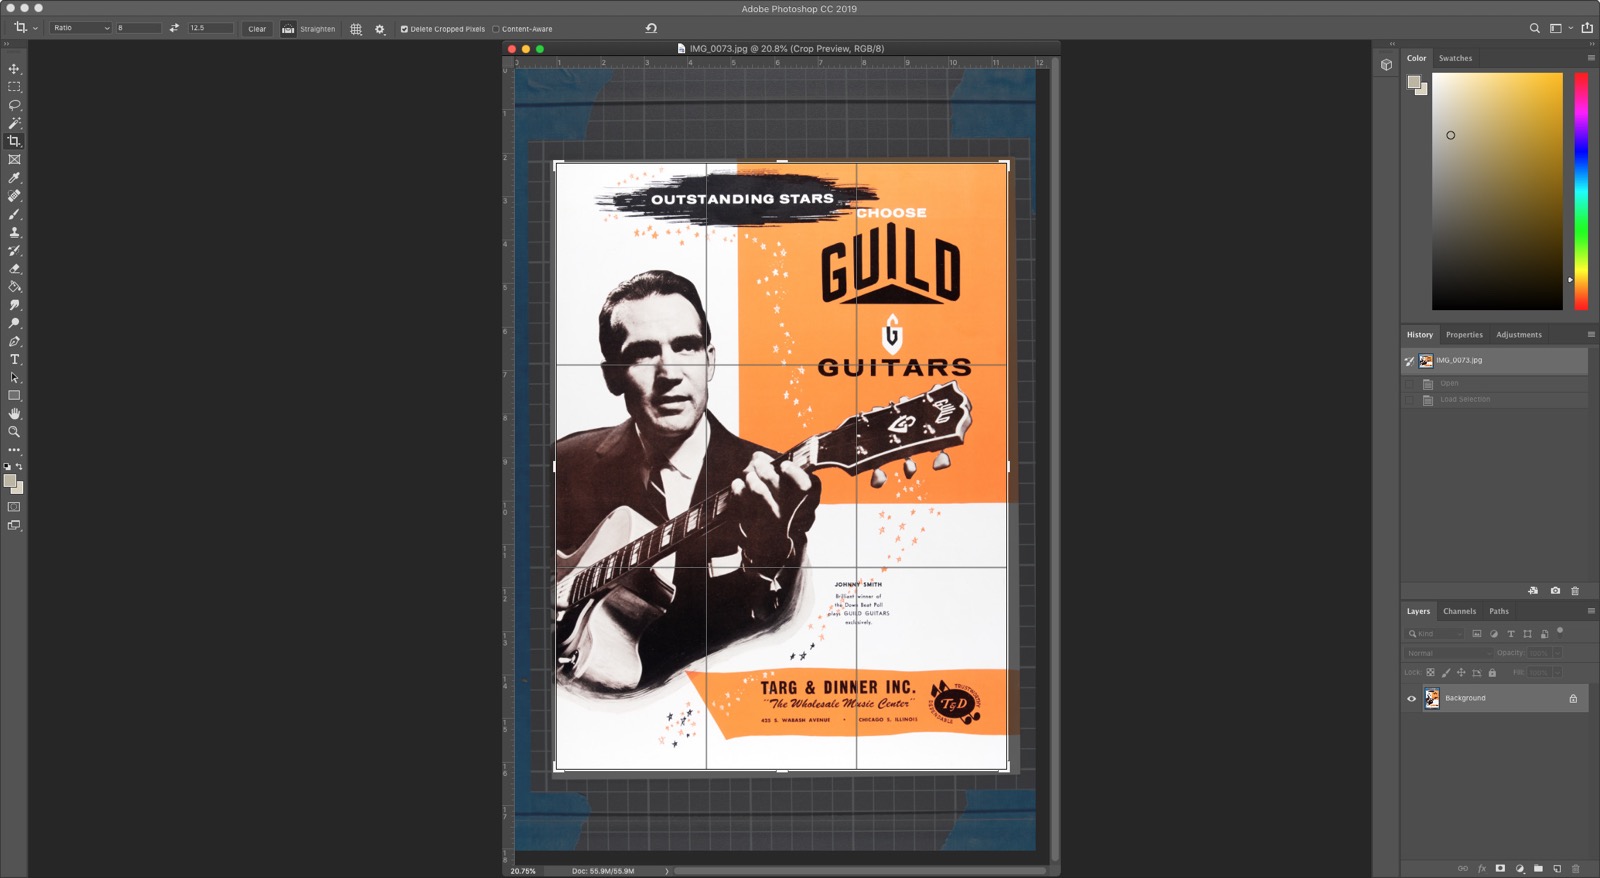Image resolution: width=1600 pixels, height=878 pixels.
Task: Select the Healing Brush tool
Action: [x=14, y=196]
